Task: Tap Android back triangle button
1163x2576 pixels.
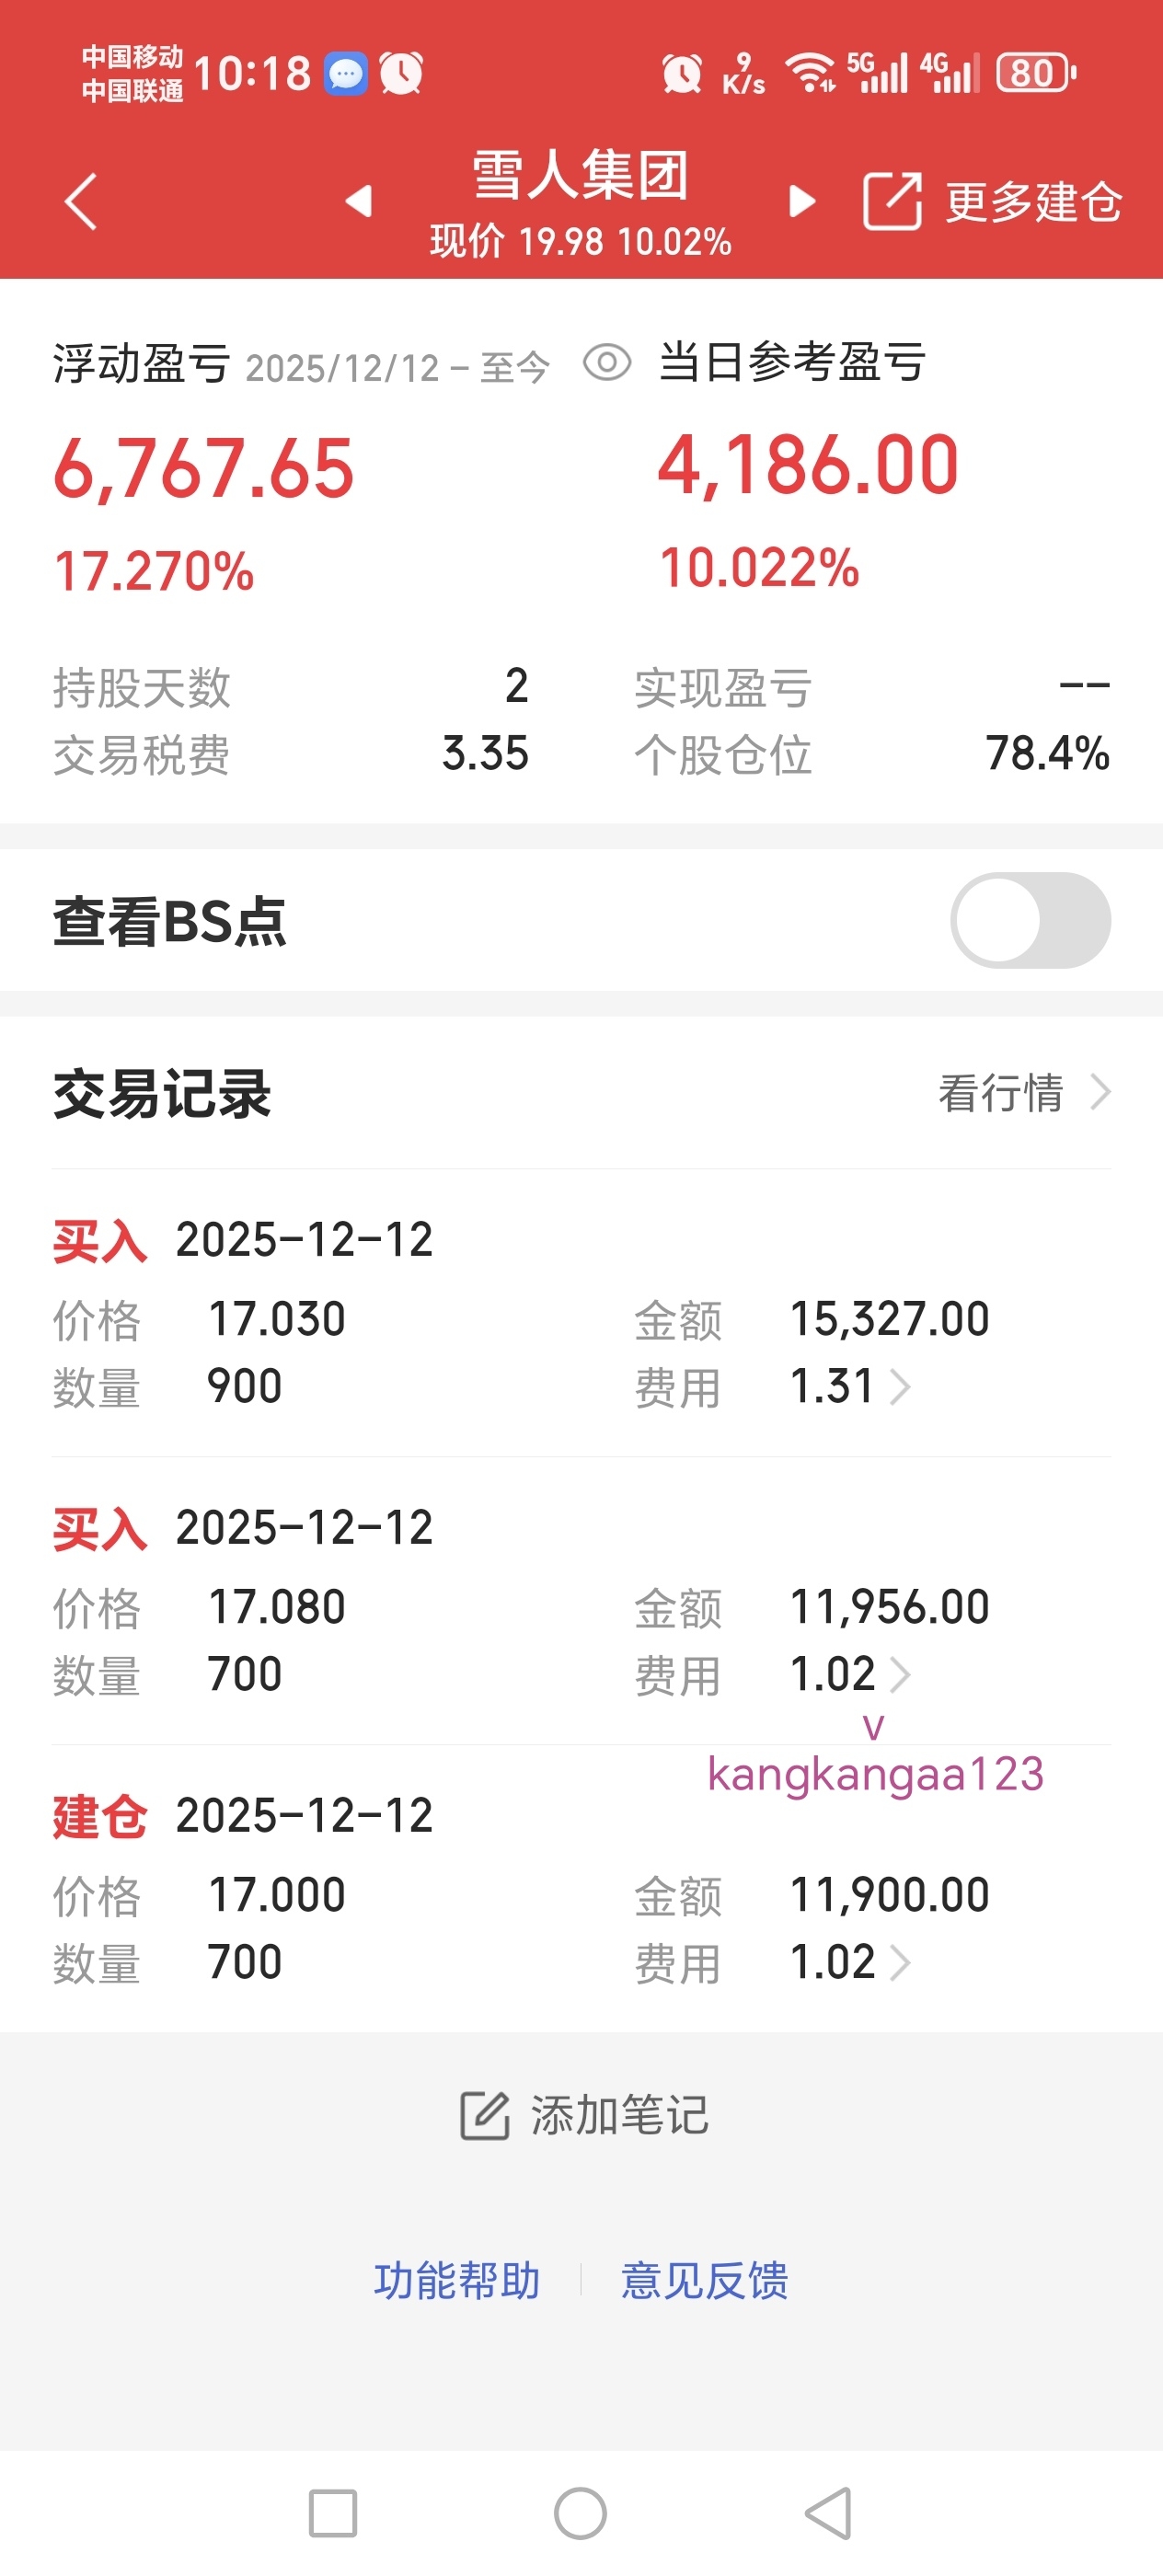Action: pyautogui.click(x=829, y=2513)
